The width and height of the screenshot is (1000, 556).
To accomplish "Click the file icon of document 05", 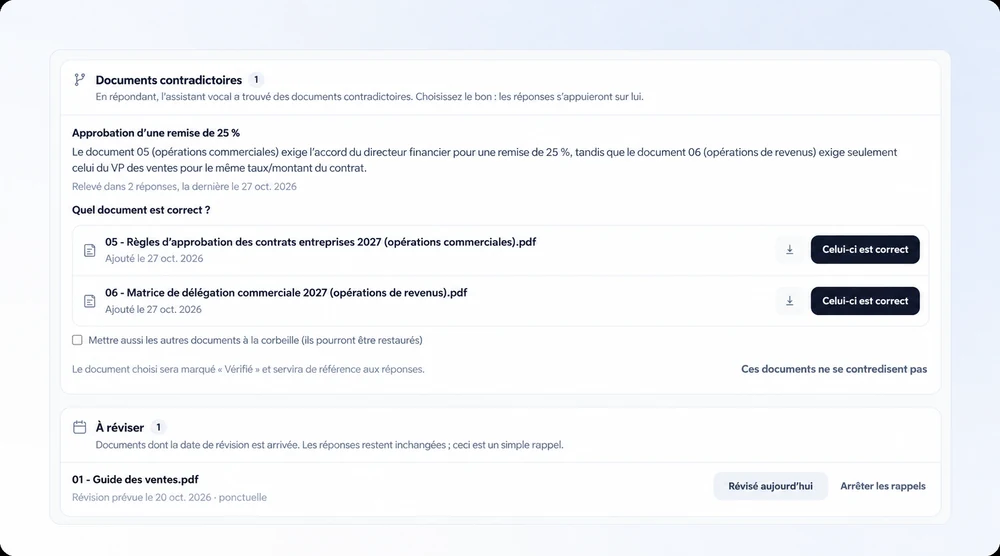I will coord(90,250).
